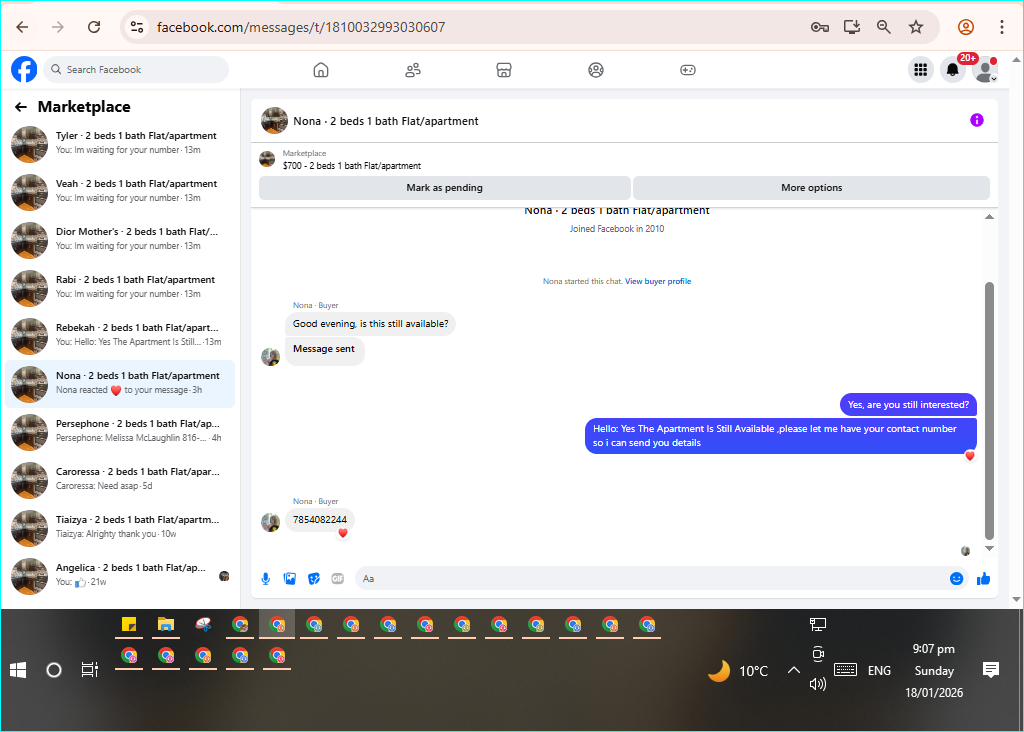The width and height of the screenshot is (1024, 732).
Task: Click the site information icon in address bar
Action: click(136, 27)
